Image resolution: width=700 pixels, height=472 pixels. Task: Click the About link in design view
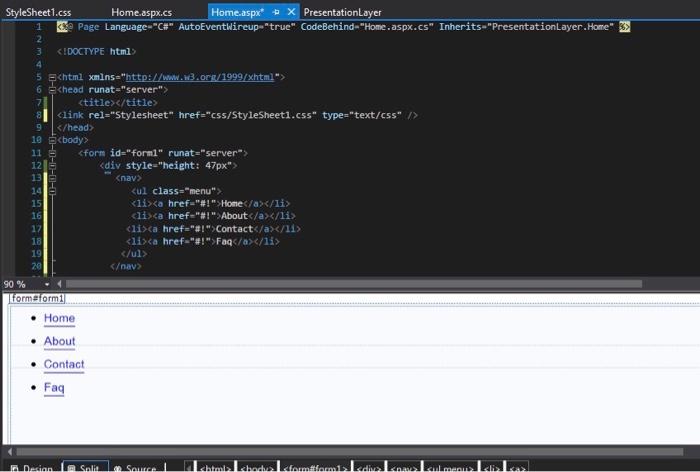(59, 341)
